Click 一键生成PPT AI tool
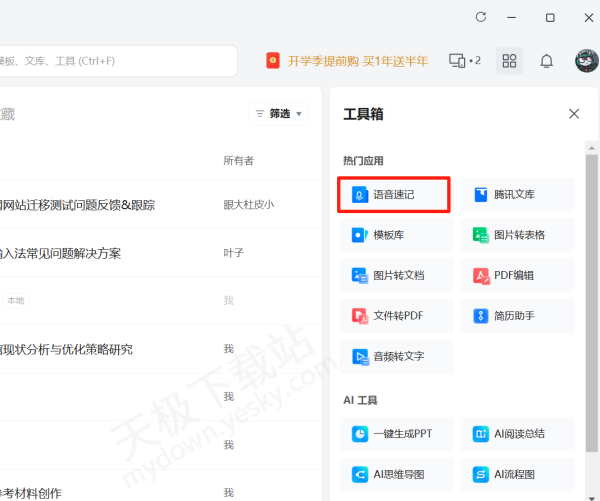600x501 pixels. coord(396,433)
